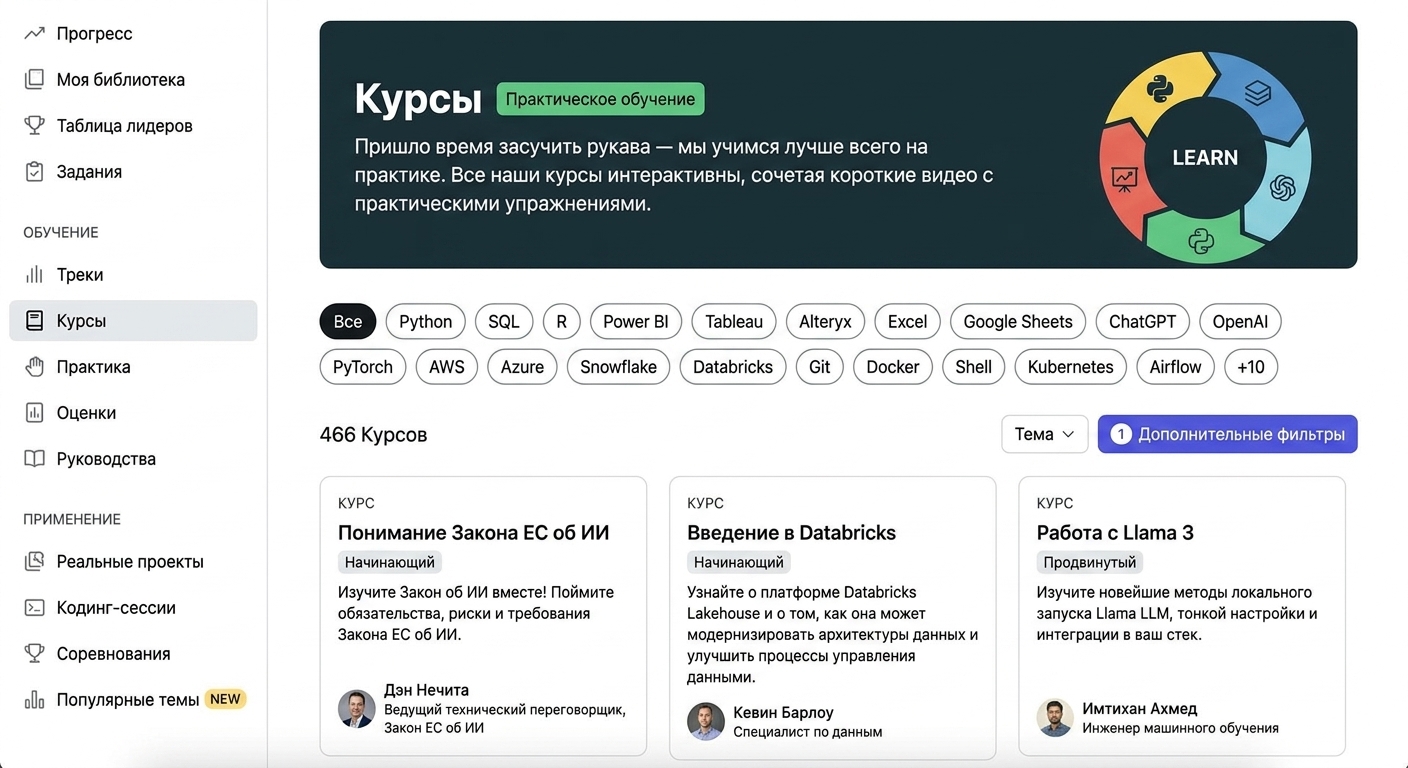Image resolution: width=1408 pixels, height=768 pixels.
Task: Click the trophy icon beside Соревнования
Action: (x=34, y=653)
